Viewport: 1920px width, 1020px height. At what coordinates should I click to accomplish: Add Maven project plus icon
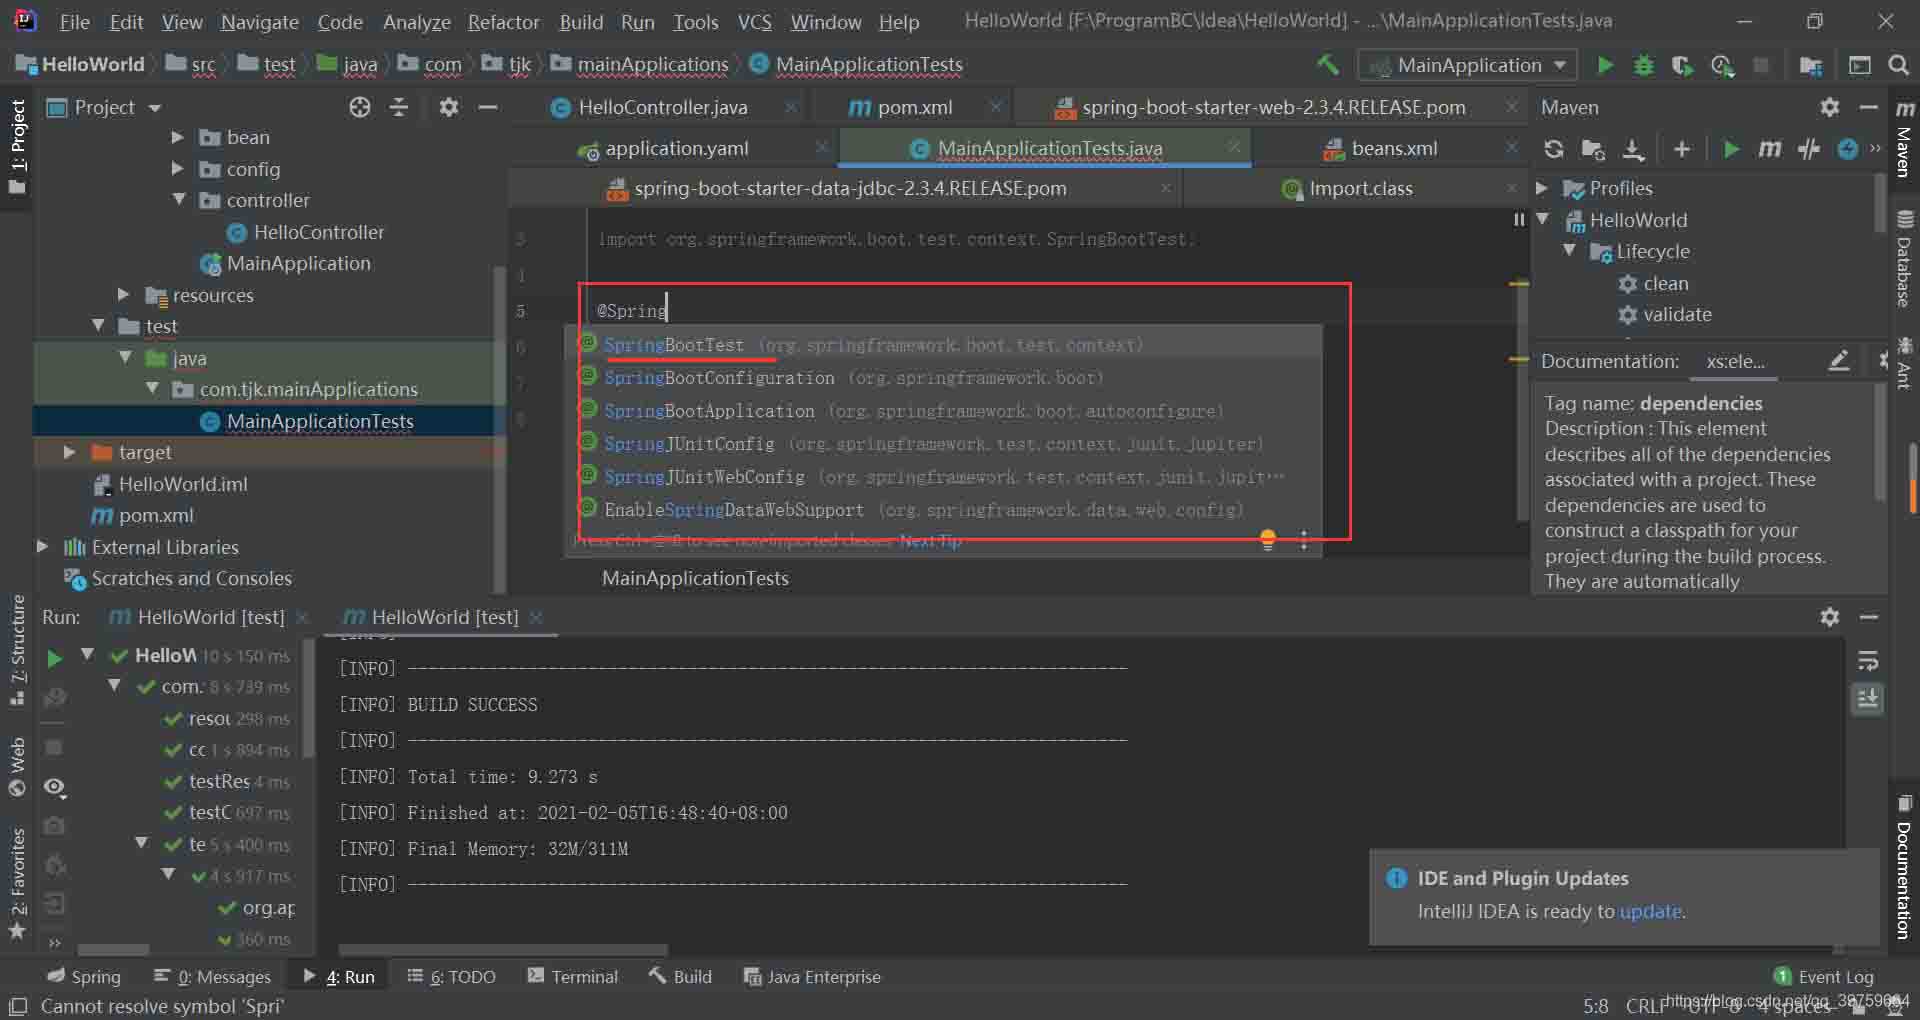[1682, 149]
